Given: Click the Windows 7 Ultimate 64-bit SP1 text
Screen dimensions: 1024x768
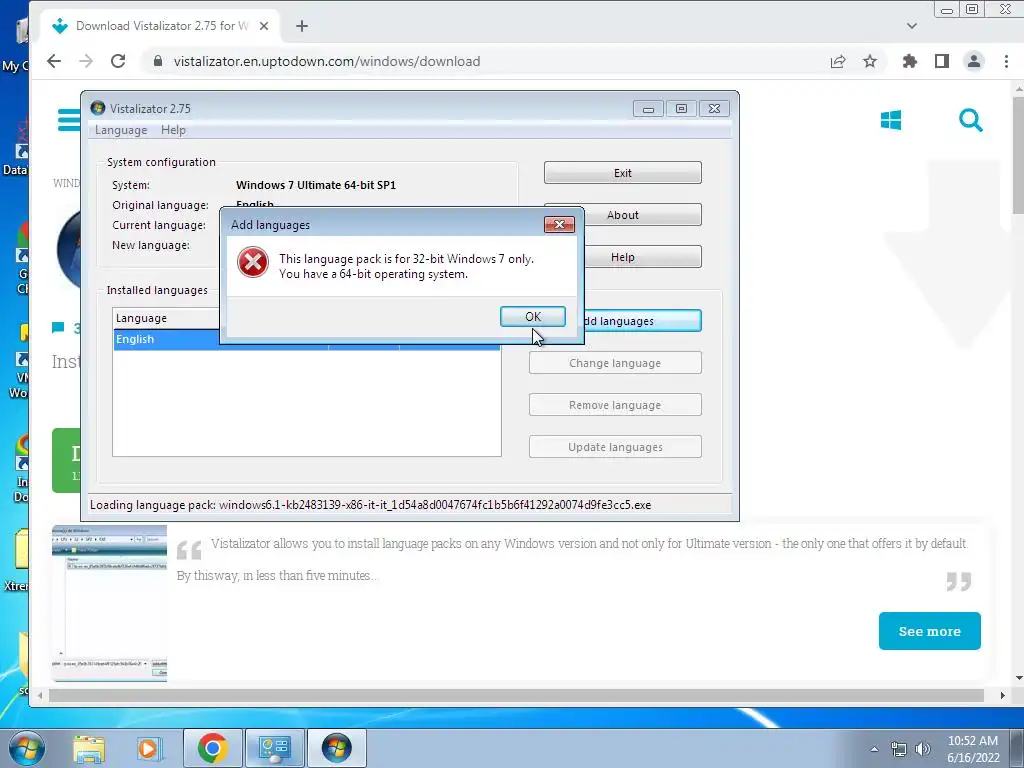Looking at the screenshot, I should (x=316, y=185).
